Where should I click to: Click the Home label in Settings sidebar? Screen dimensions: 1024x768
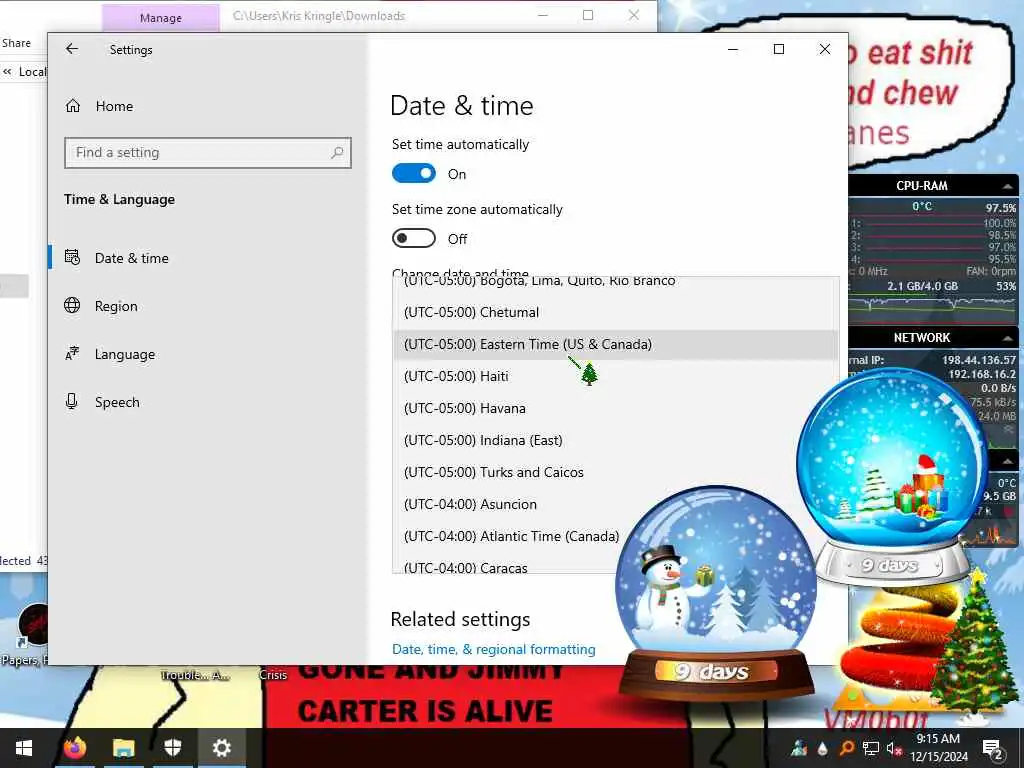(114, 106)
